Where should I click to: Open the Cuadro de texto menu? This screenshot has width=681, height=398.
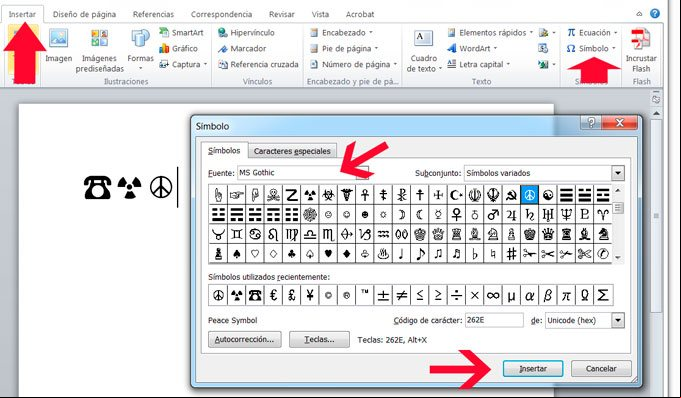[423, 50]
